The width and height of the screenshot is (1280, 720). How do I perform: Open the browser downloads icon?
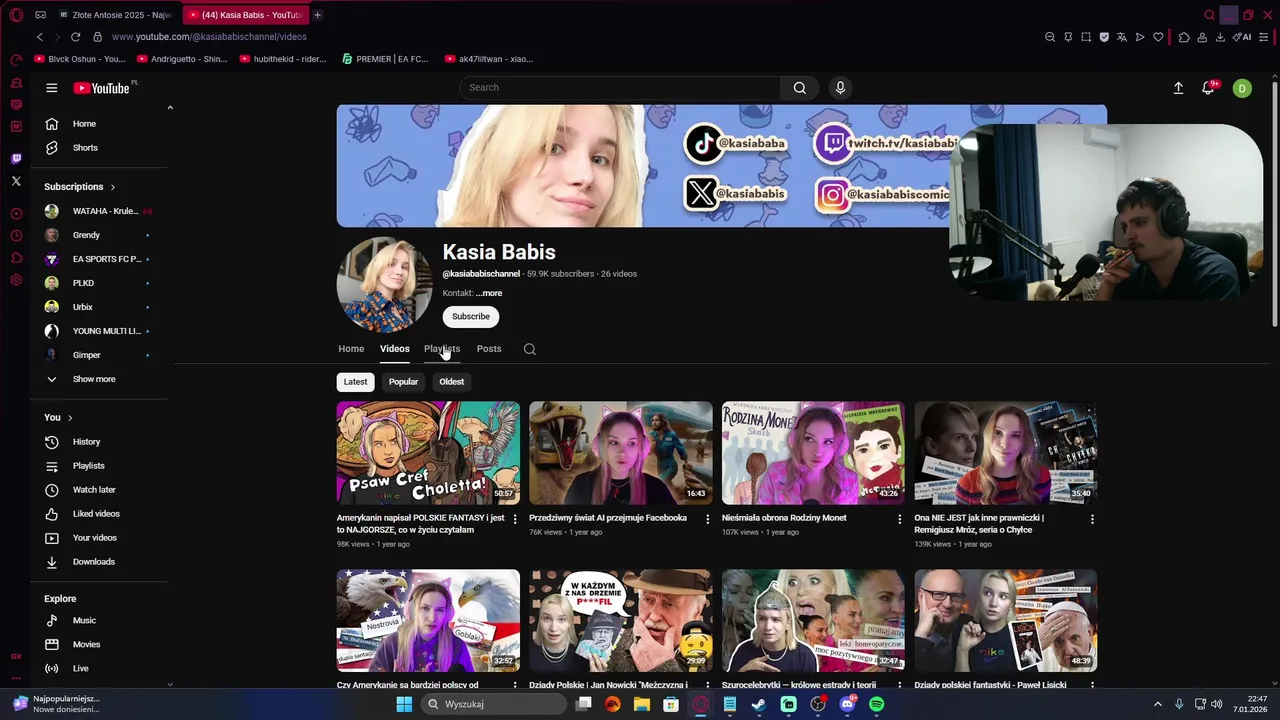tap(1220, 37)
